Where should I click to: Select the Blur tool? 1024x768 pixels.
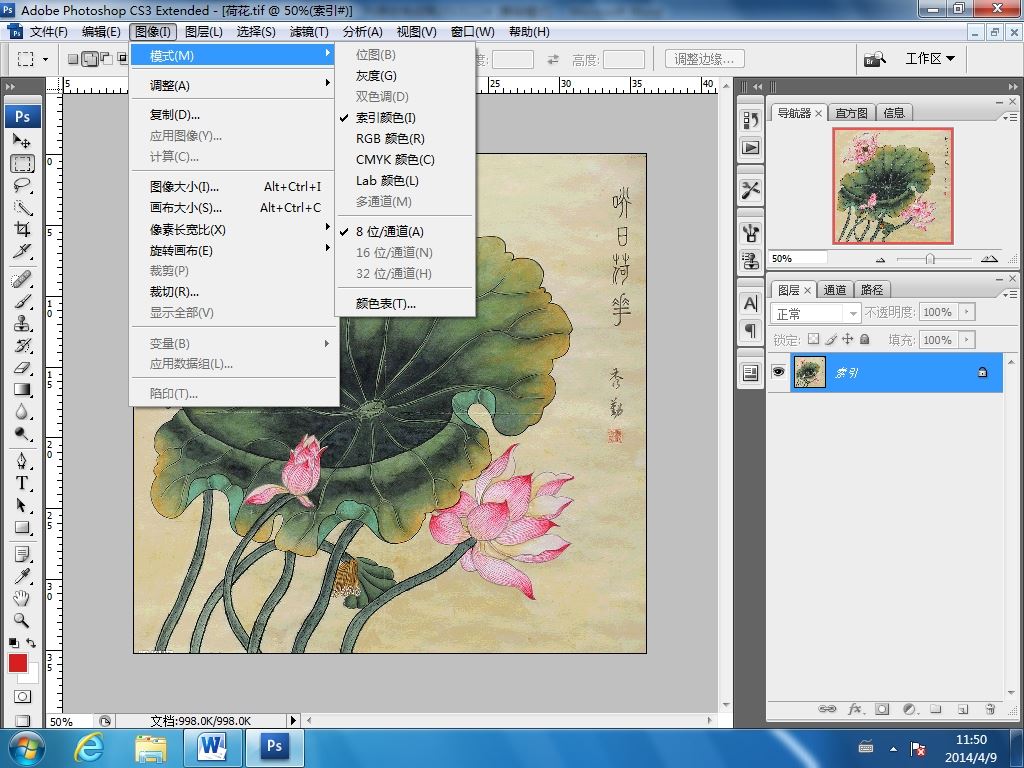(x=22, y=412)
